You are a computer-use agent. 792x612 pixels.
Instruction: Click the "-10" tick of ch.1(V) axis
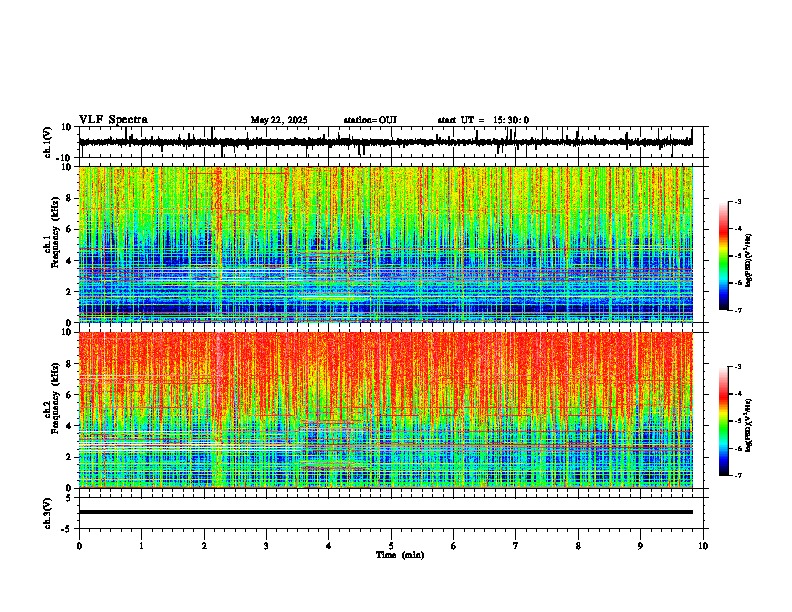coord(64,158)
